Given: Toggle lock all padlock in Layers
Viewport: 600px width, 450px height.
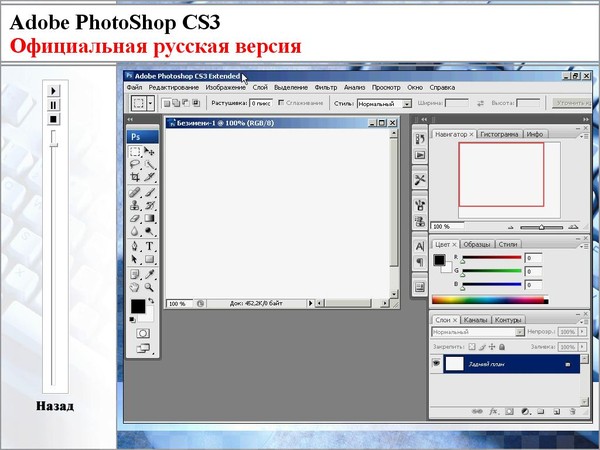Looking at the screenshot, I should pyautogui.click(x=502, y=347).
